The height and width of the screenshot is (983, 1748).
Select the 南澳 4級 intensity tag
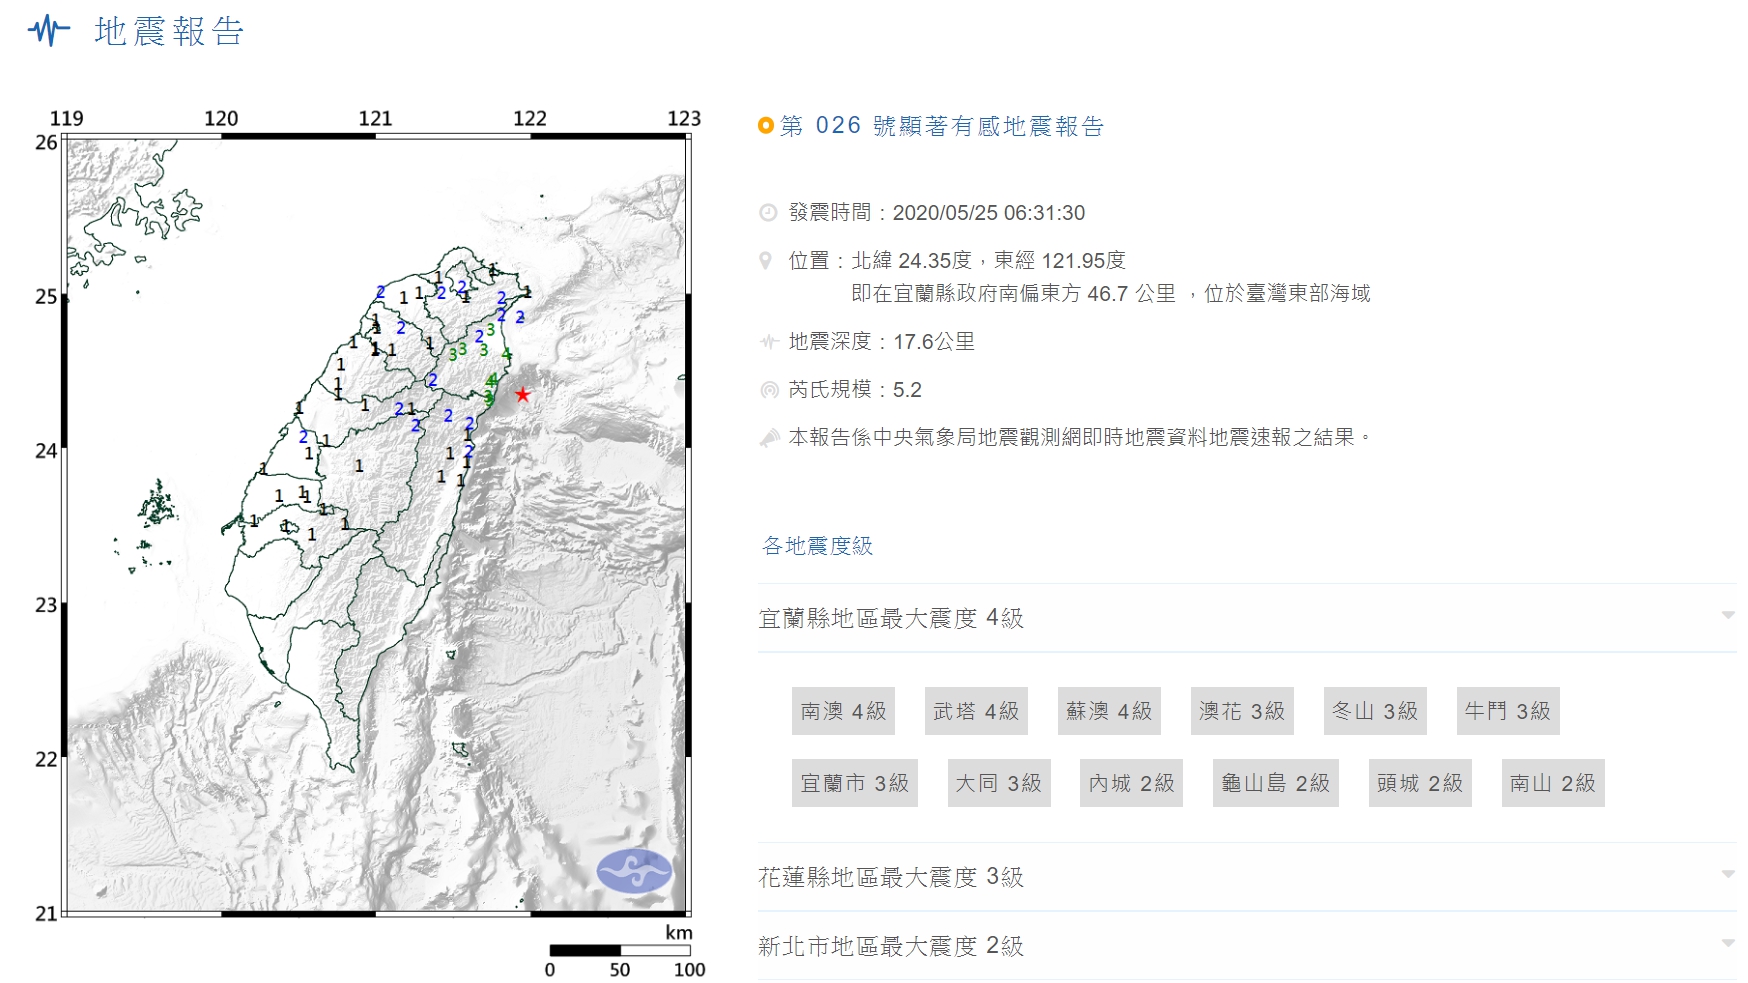(844, 711)
